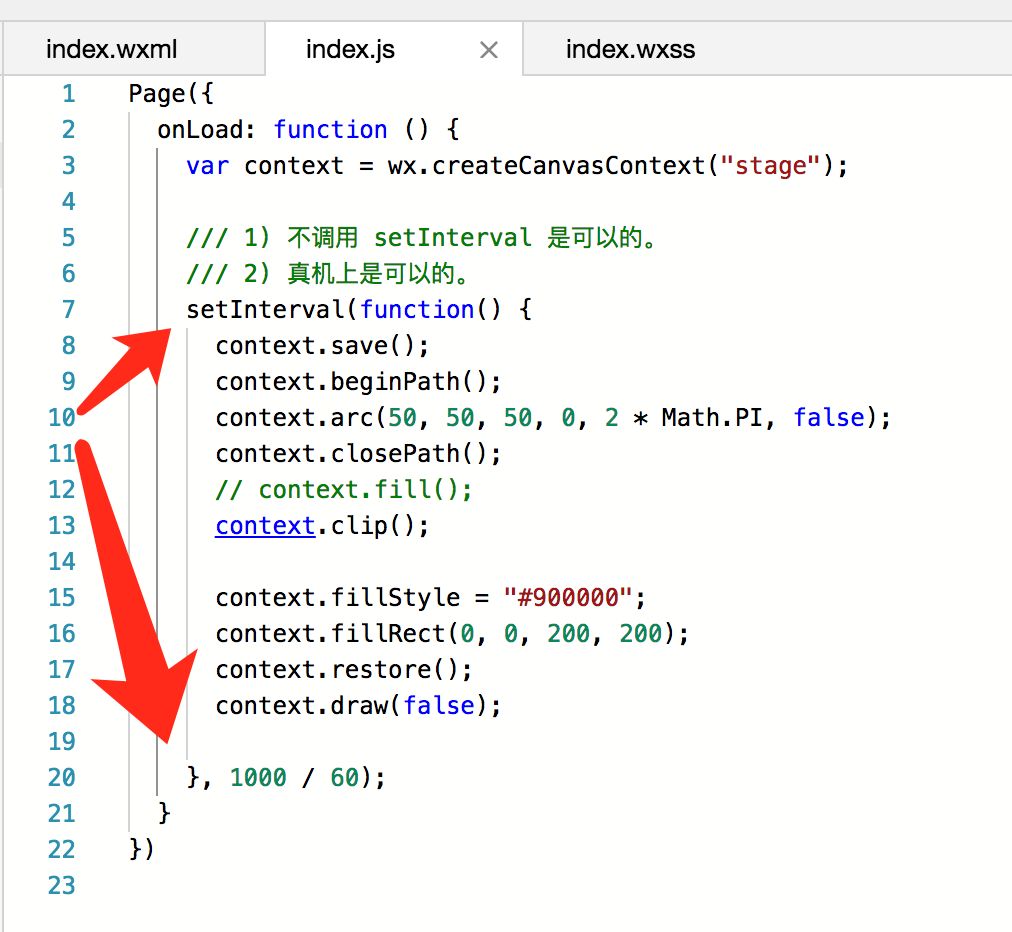Click line number 23 in gutter
This screenshot has height=932, width=1012.
pos(62,886)
